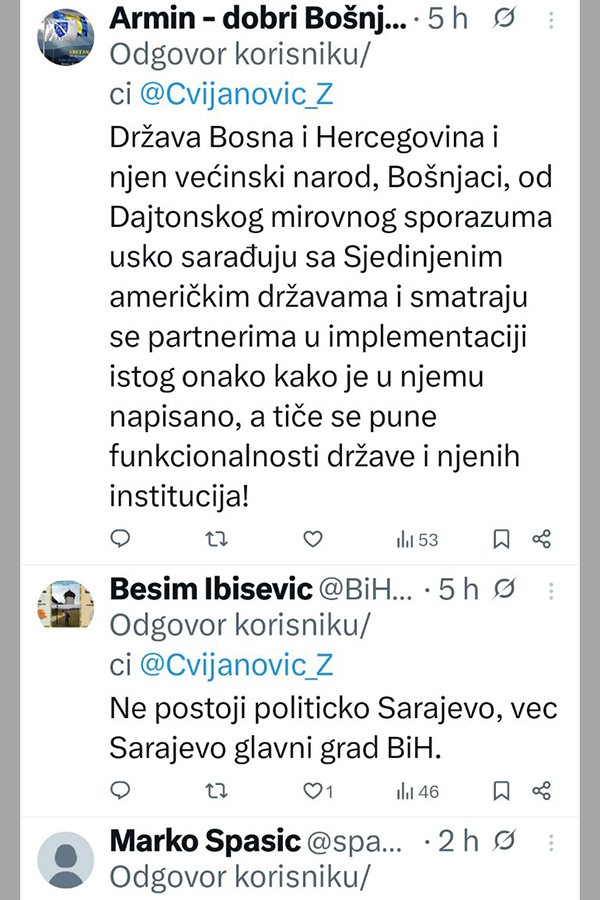The width and height of the screenshot is (600, 900).
Task: Open @Cvijanovic_Z mention in Armin's reply
Action: coord(236,94)
